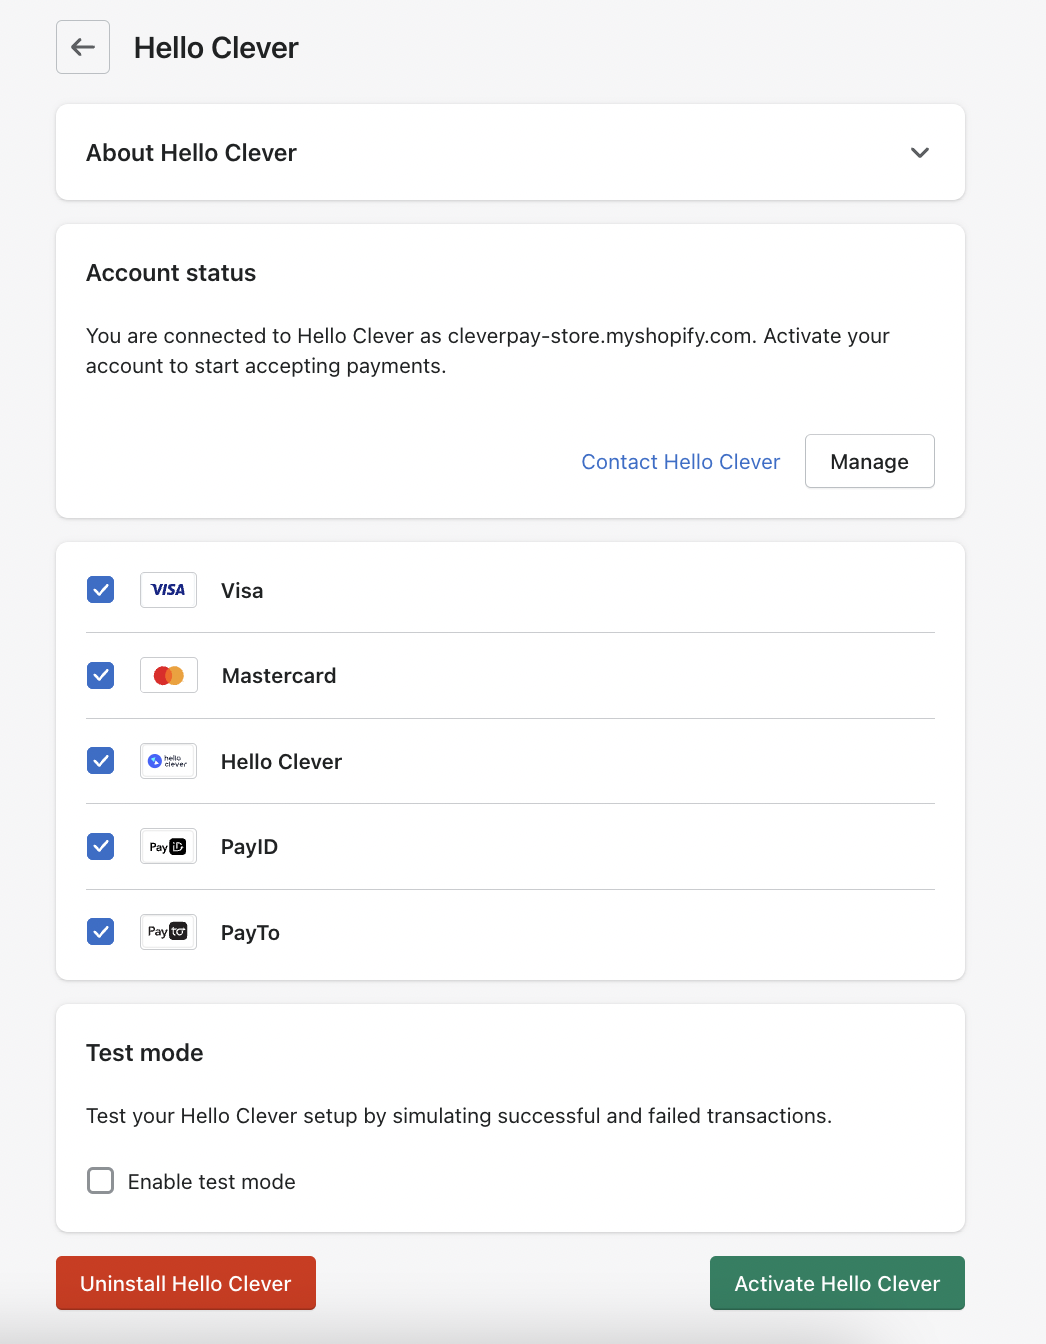Uncheck the Visa payment checkbox
The width and height of the screenshot is (1046, 1344).
[x=101, y=590]
